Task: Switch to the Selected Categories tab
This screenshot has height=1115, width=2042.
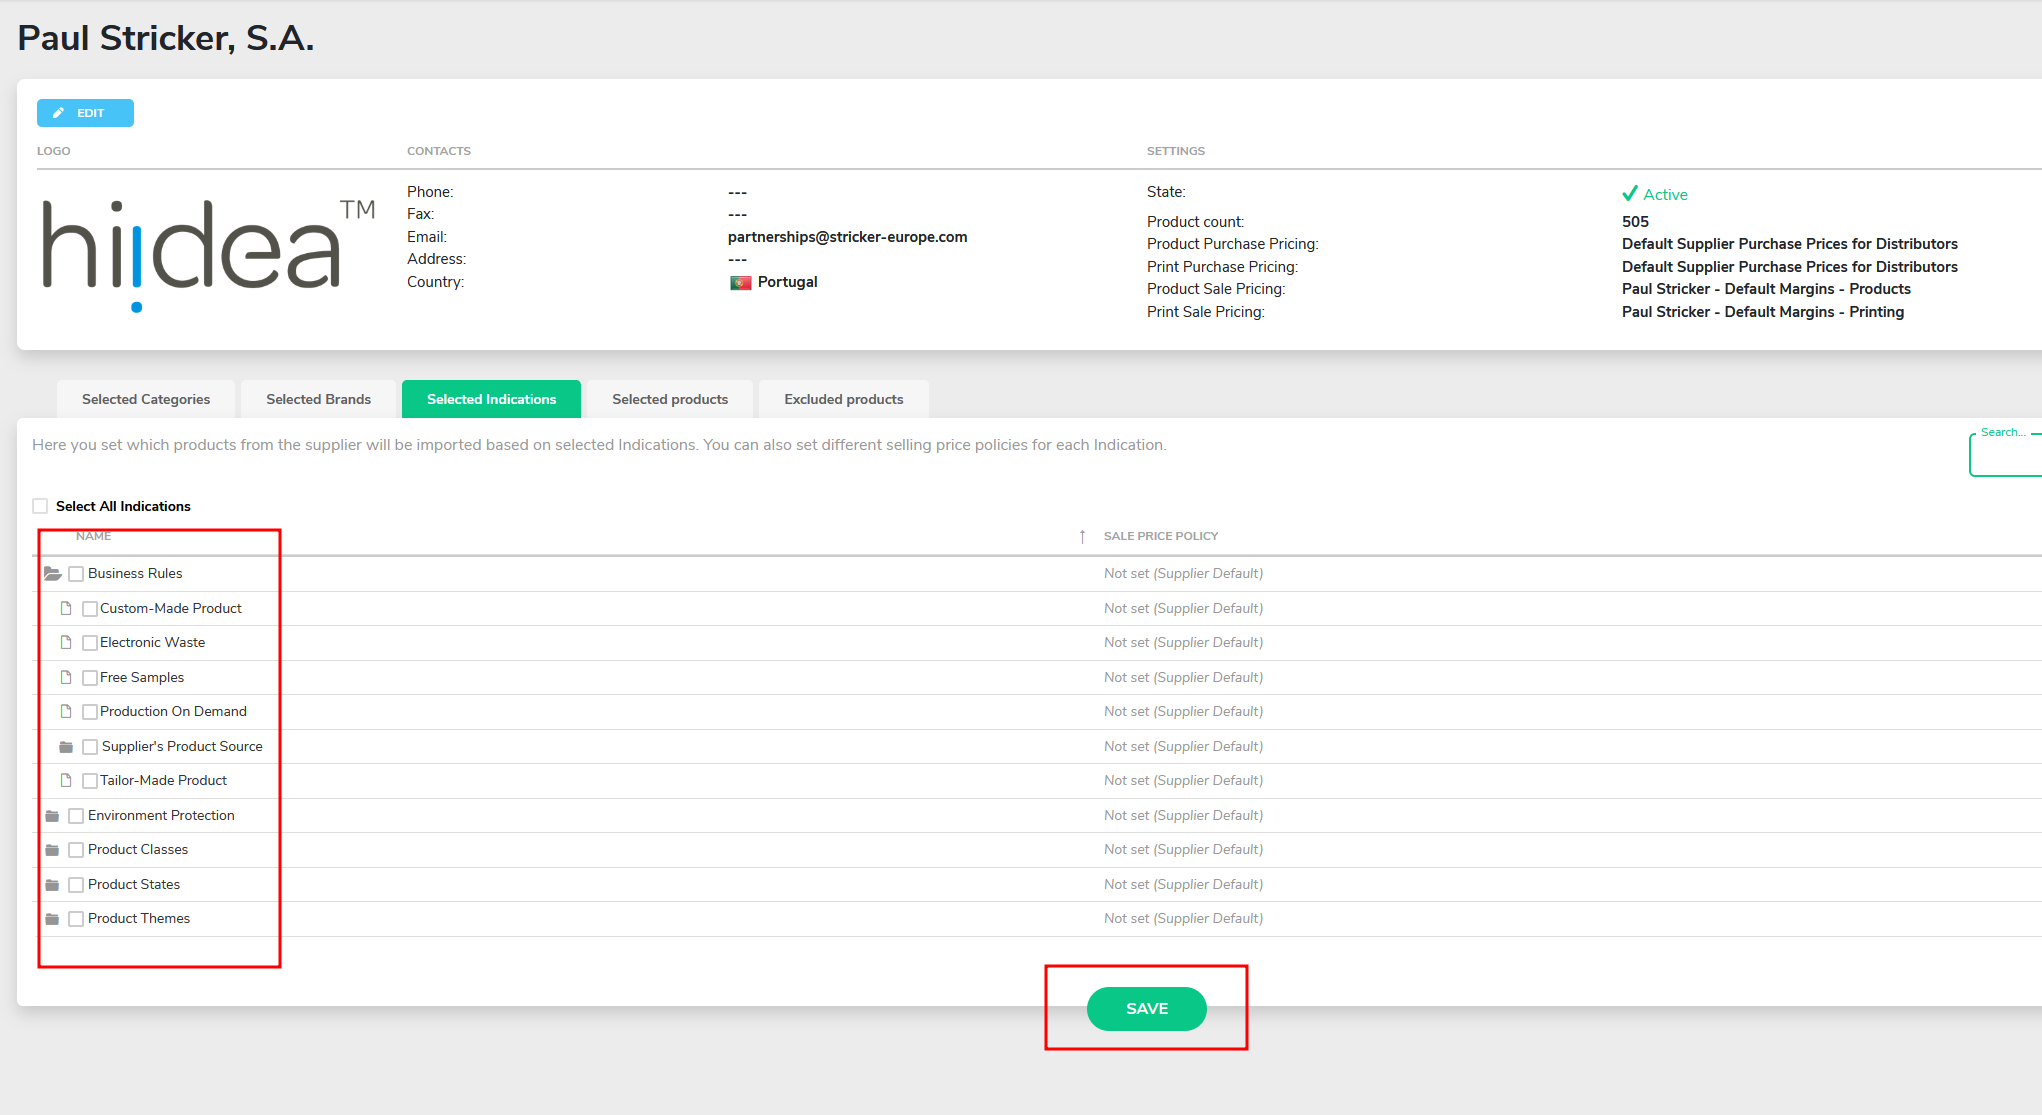Action: pyautogui.click(x=146, y=399)
